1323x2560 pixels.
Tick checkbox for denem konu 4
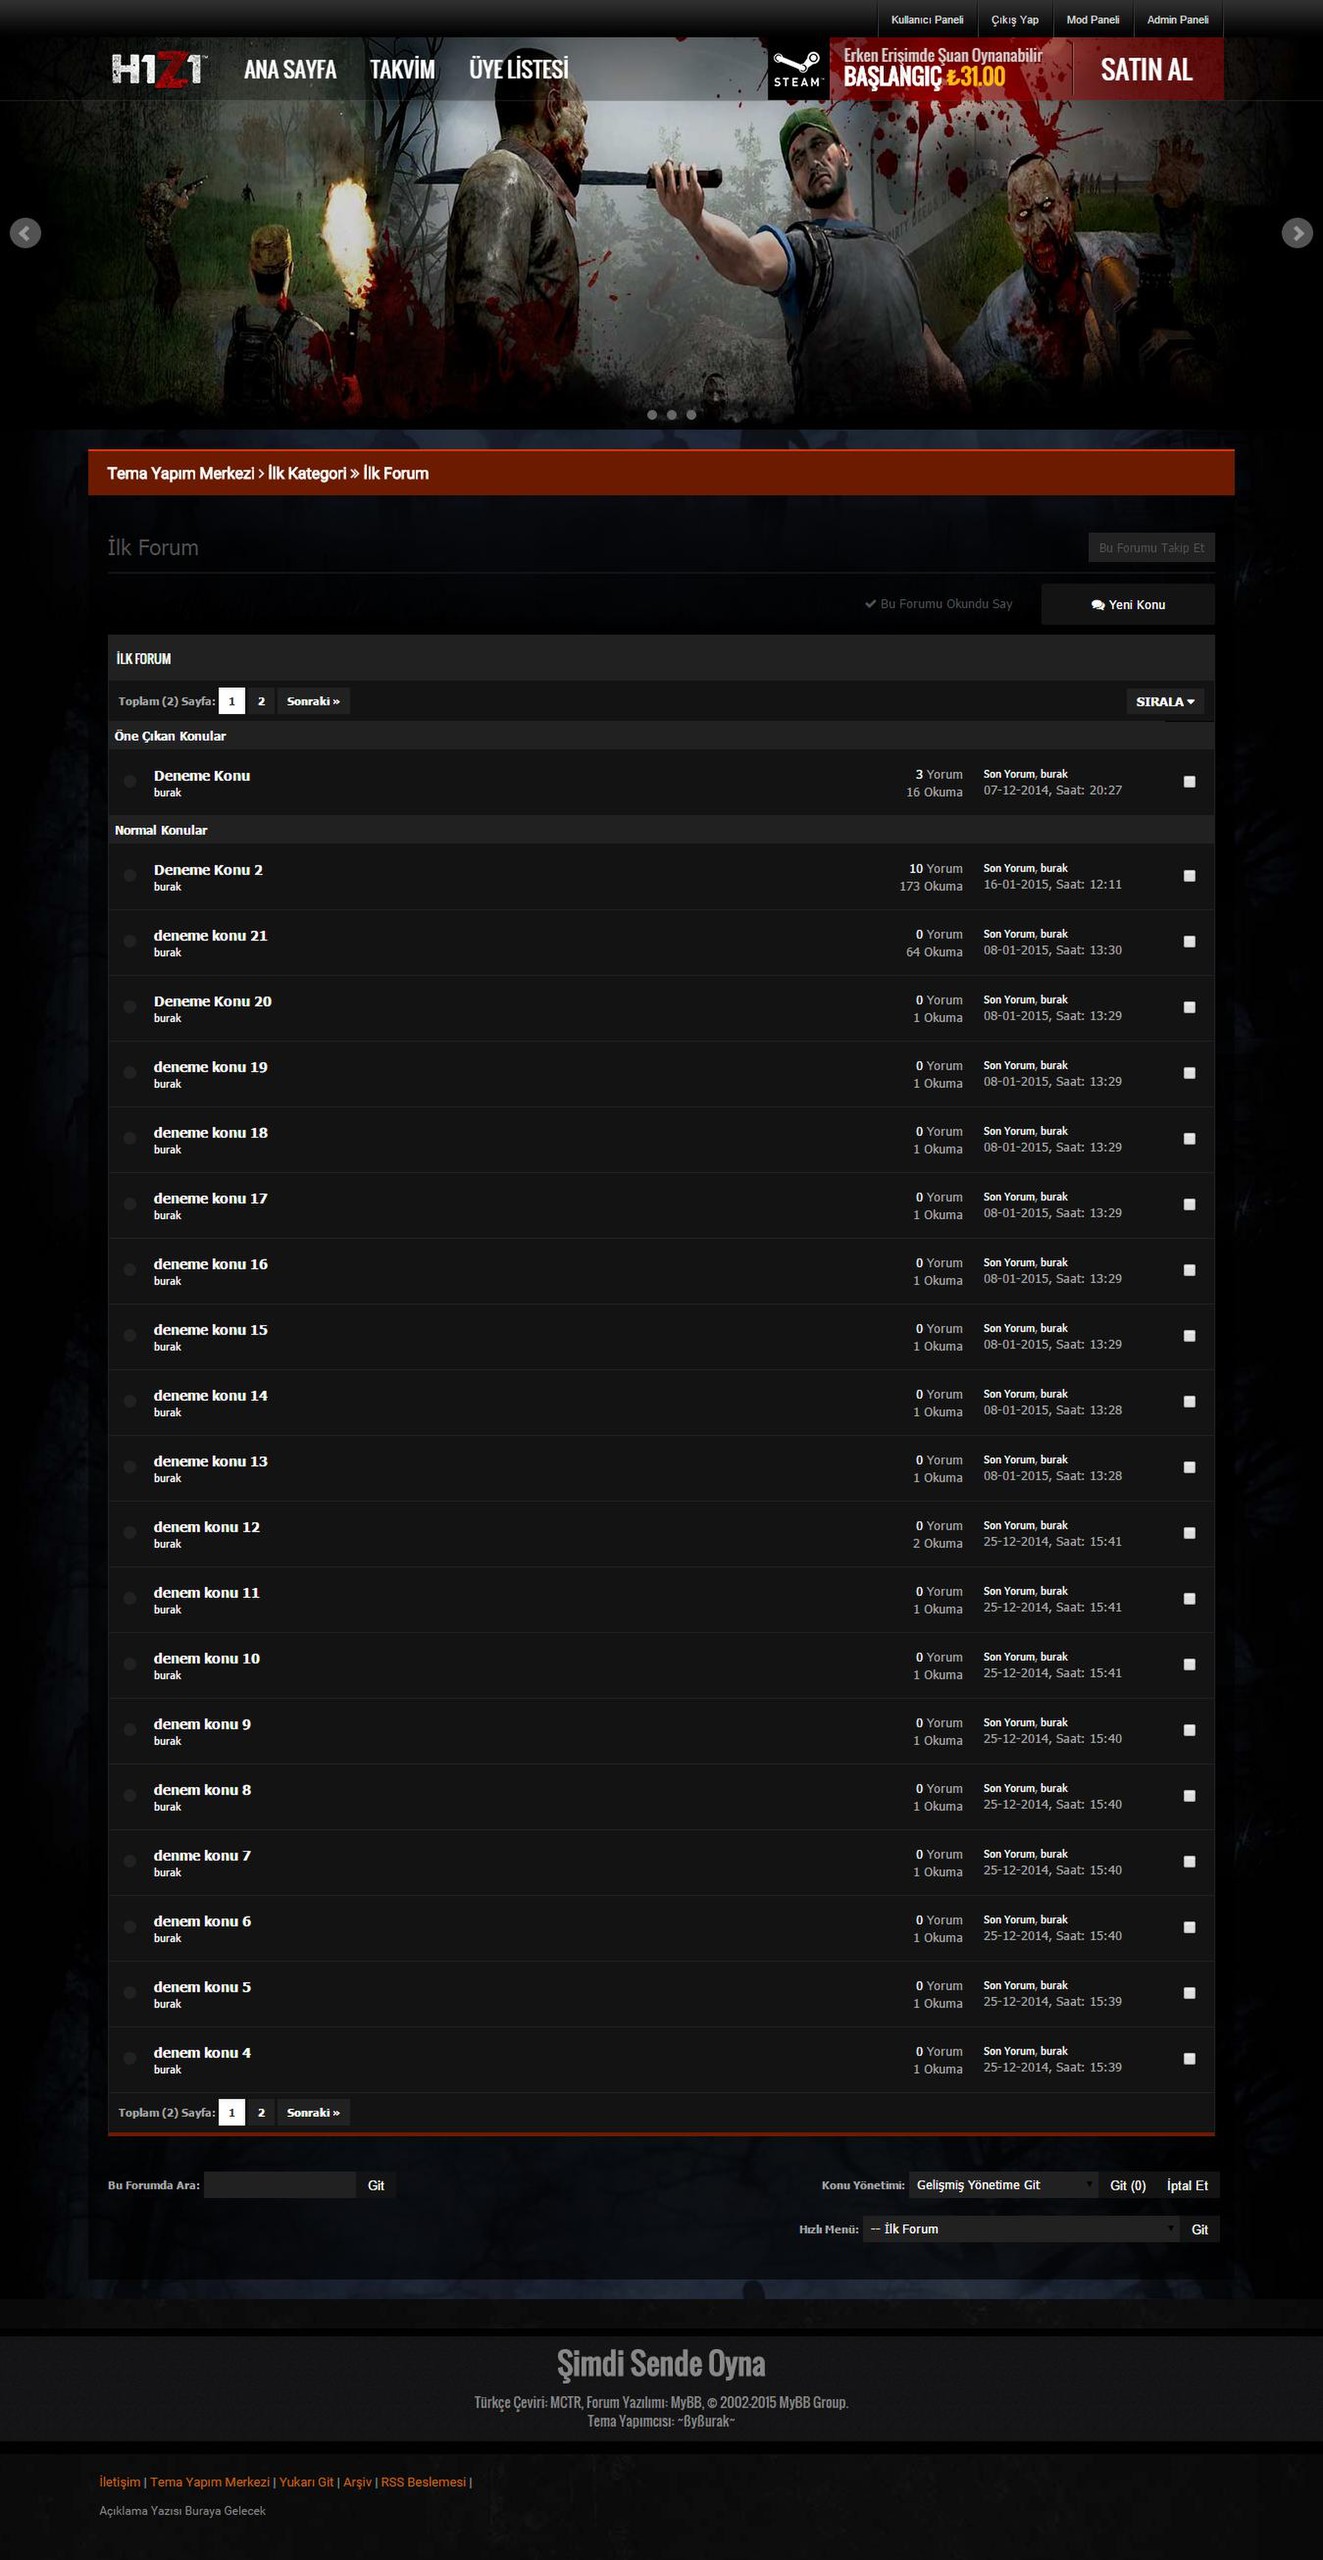pos(1189,2059)
